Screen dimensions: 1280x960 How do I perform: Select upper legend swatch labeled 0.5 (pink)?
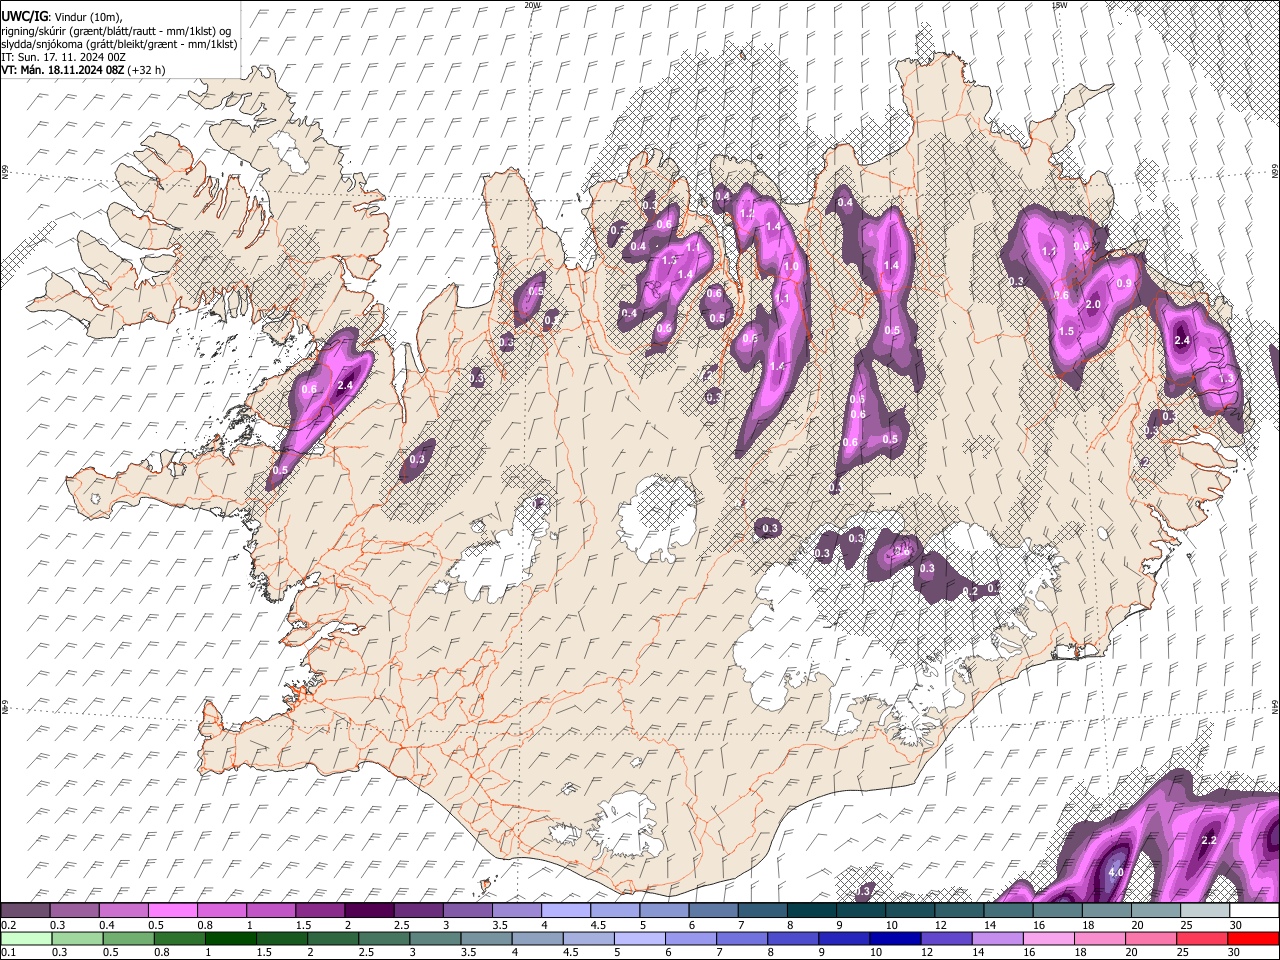coord(172,910)
